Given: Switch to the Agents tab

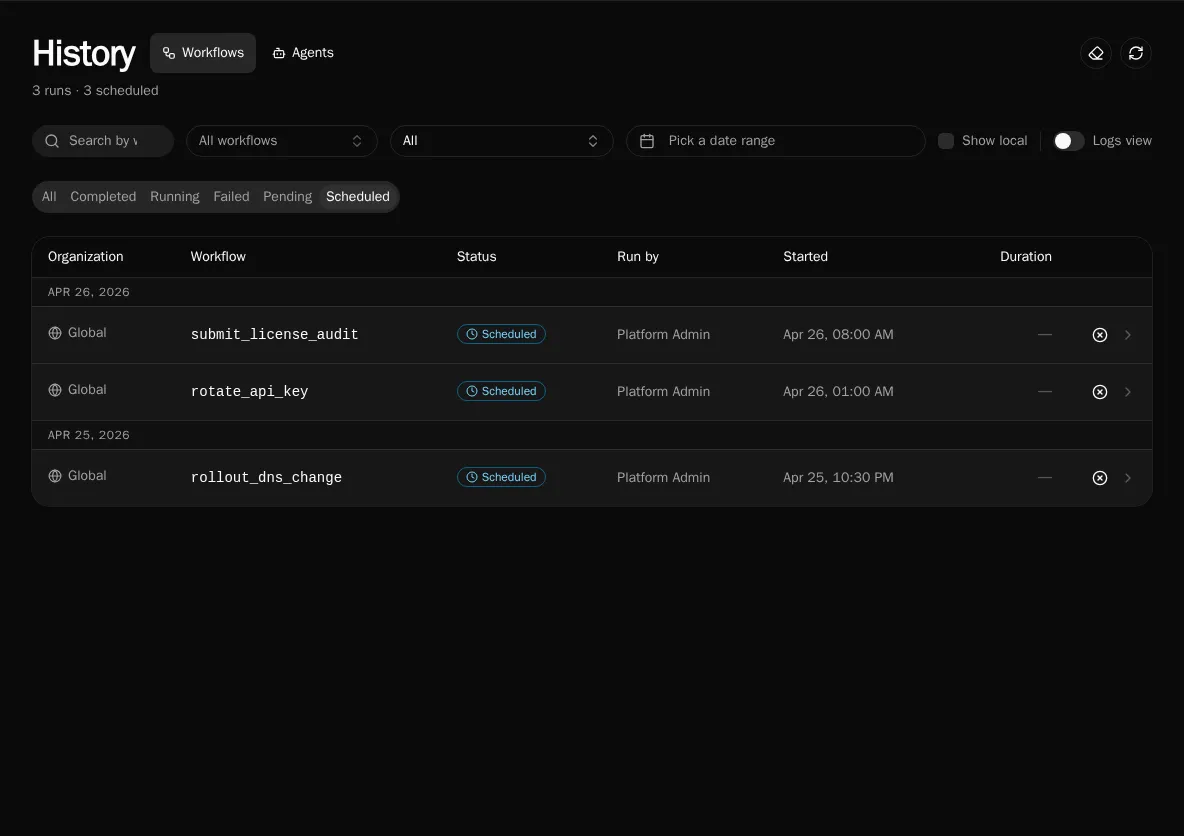Looking at the screenshot, I should (303, 53).
